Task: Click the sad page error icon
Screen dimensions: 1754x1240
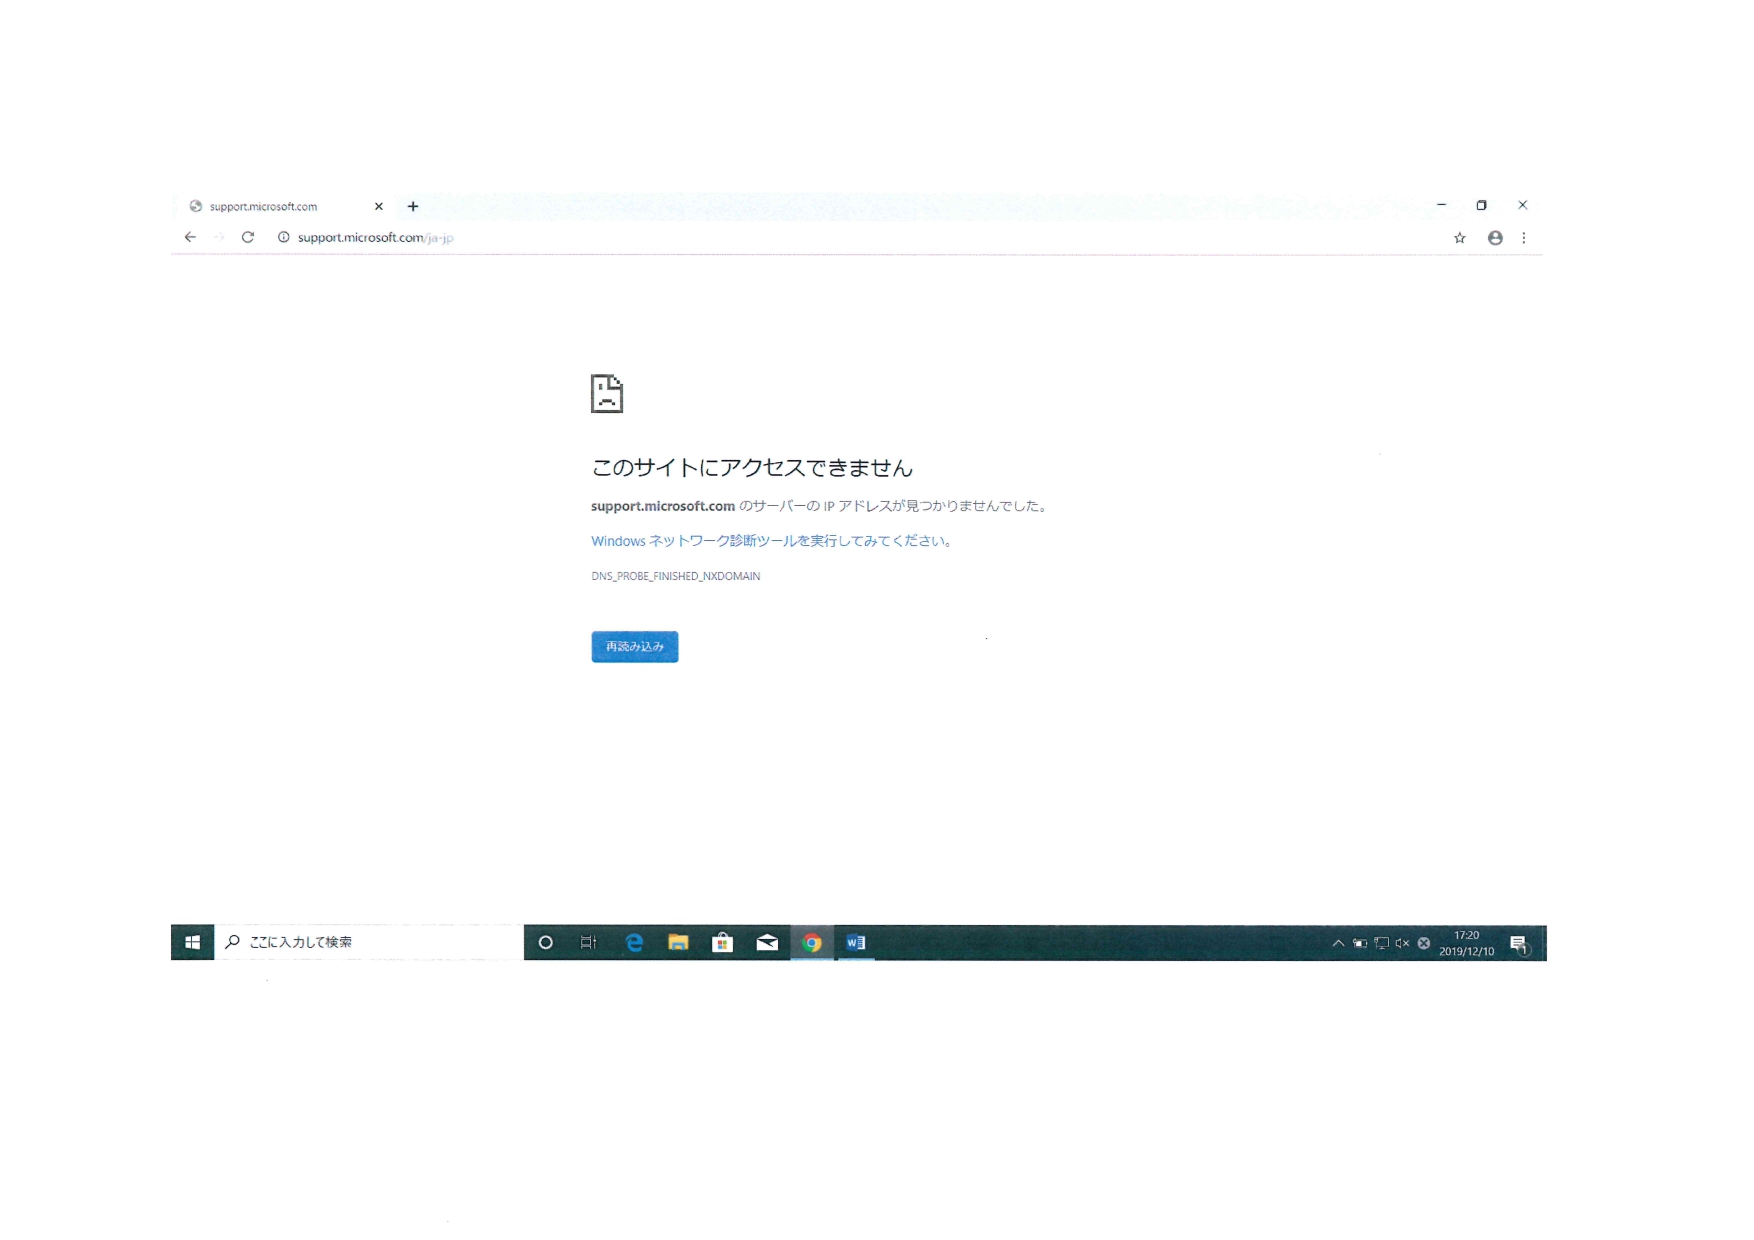Action: click(x=607, y=393)
